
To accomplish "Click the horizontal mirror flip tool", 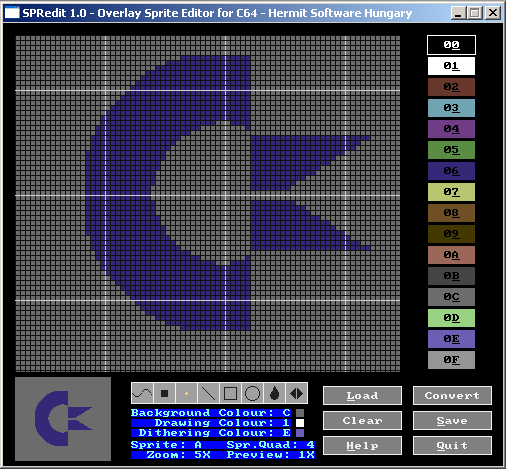I will (296, 393).
